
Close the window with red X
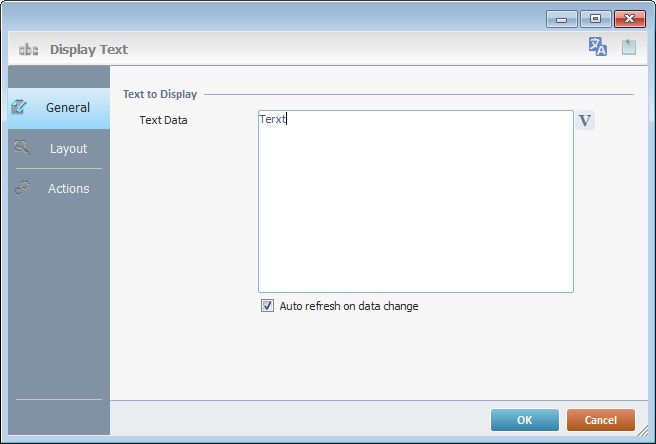click(629, 19)
